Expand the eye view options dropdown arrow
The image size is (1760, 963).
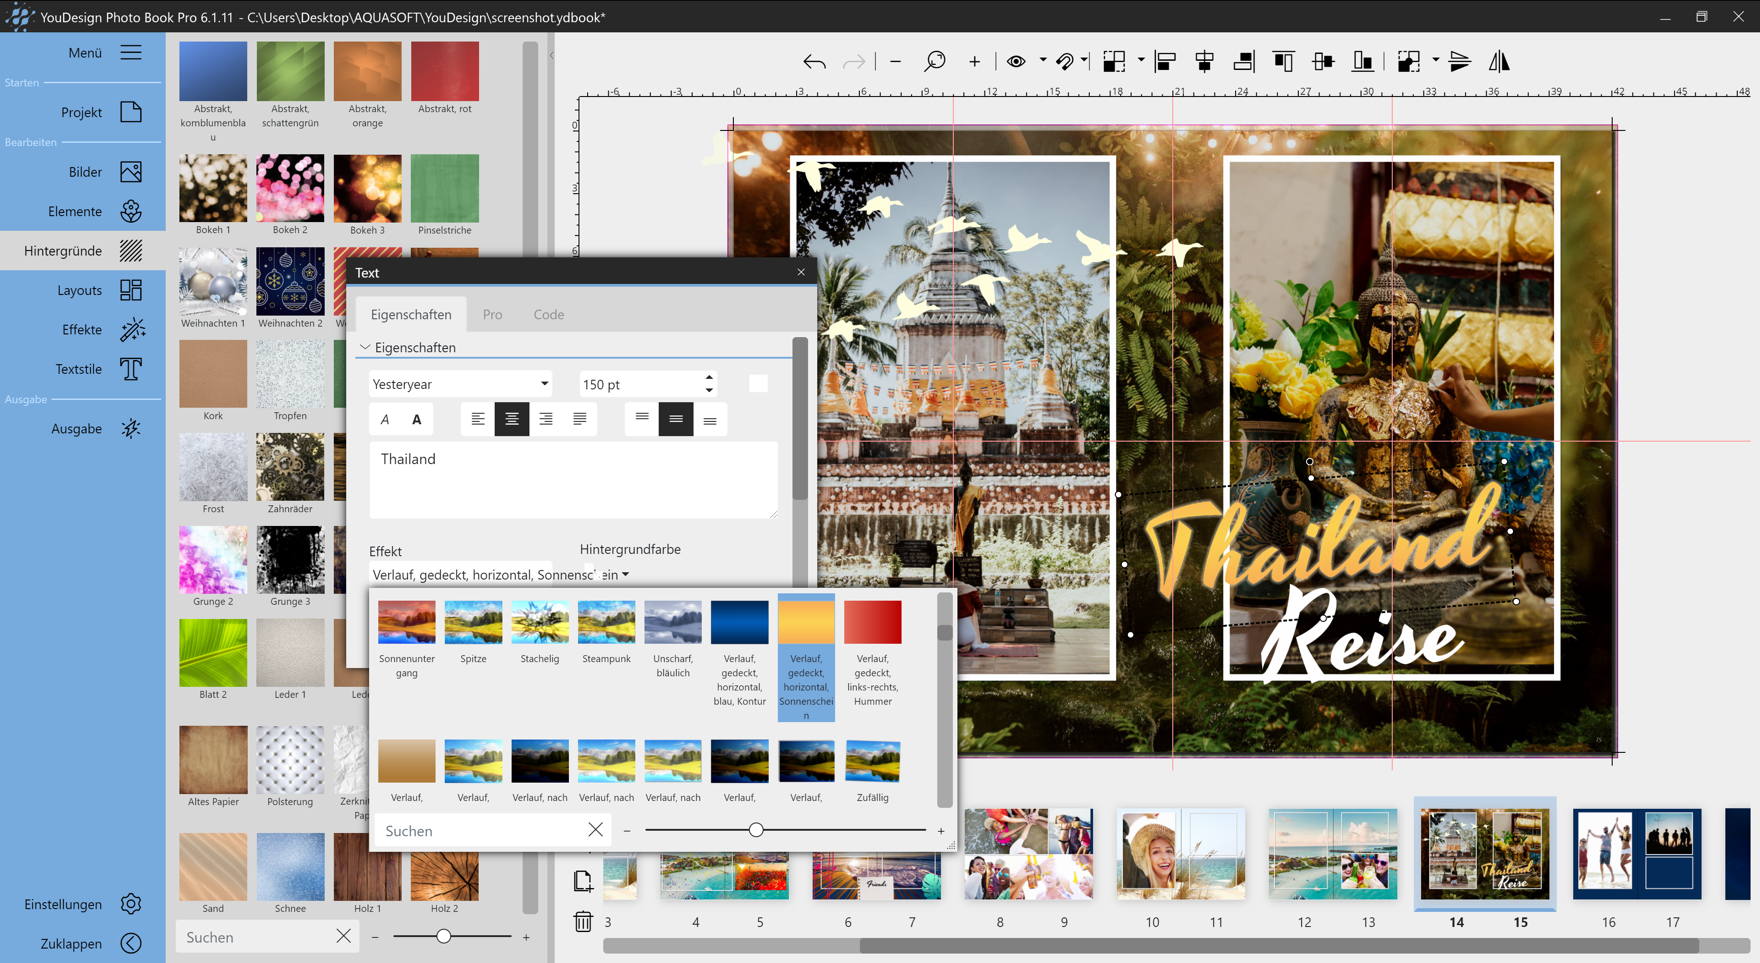pos(1043,61)
